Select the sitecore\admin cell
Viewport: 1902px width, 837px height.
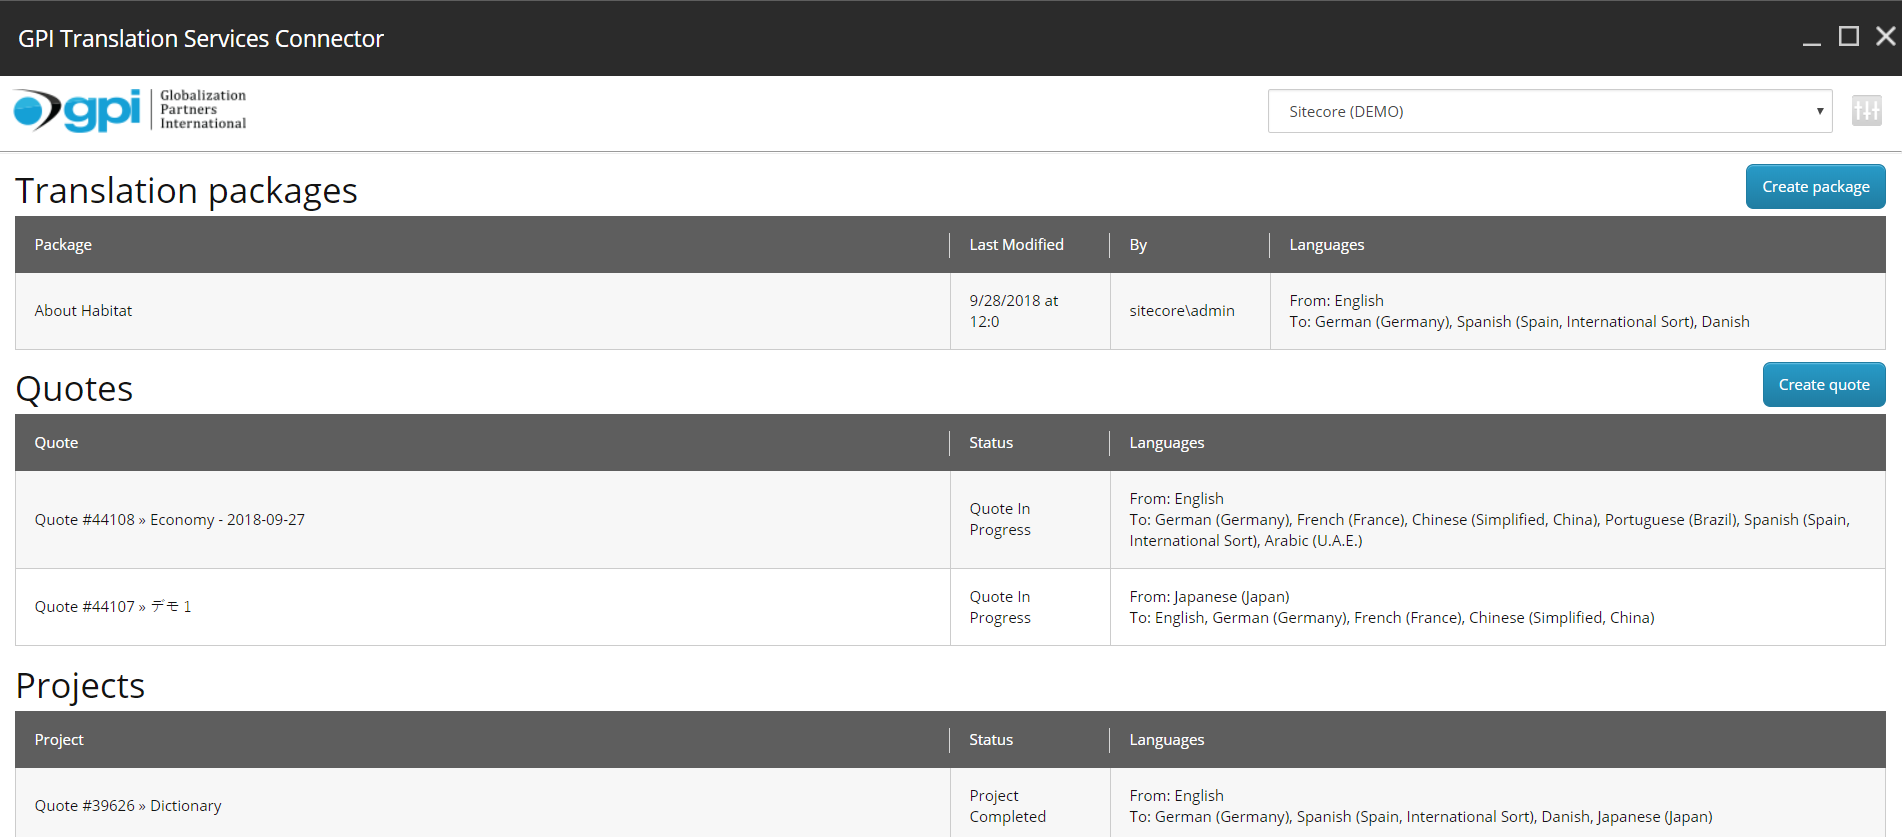tap(1182, 311)
